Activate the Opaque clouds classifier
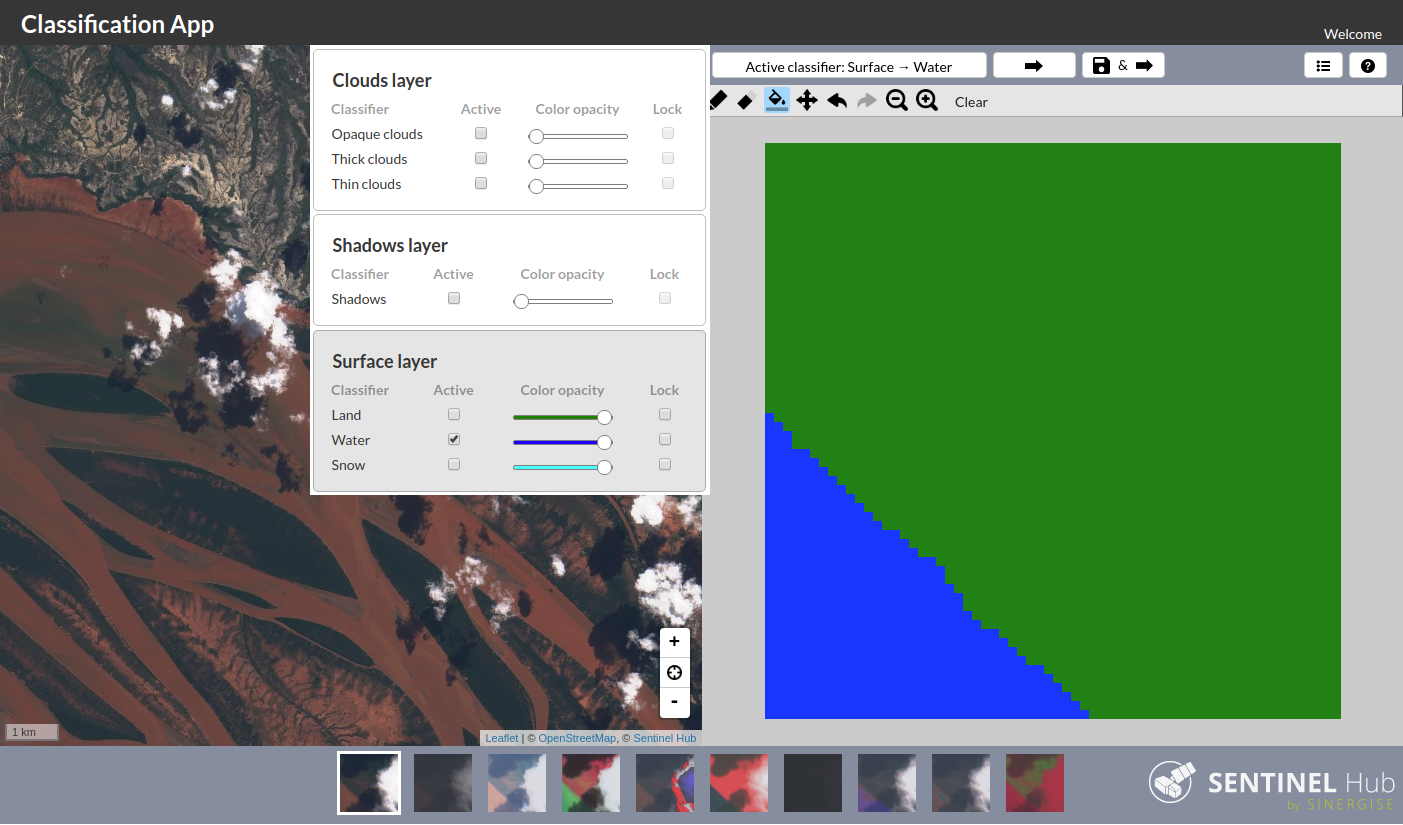Screen dimensions: 1403x825 (x=481, y=133)
